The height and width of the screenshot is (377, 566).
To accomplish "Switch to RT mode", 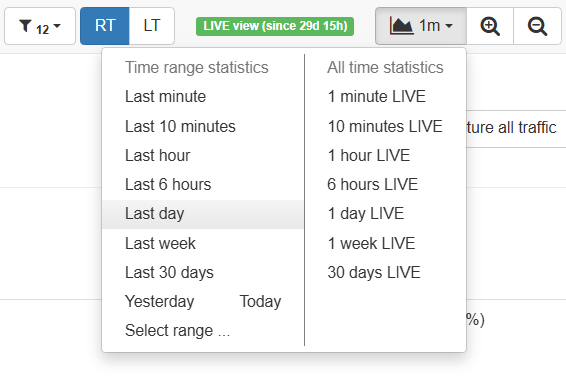I will pos(105,26).
